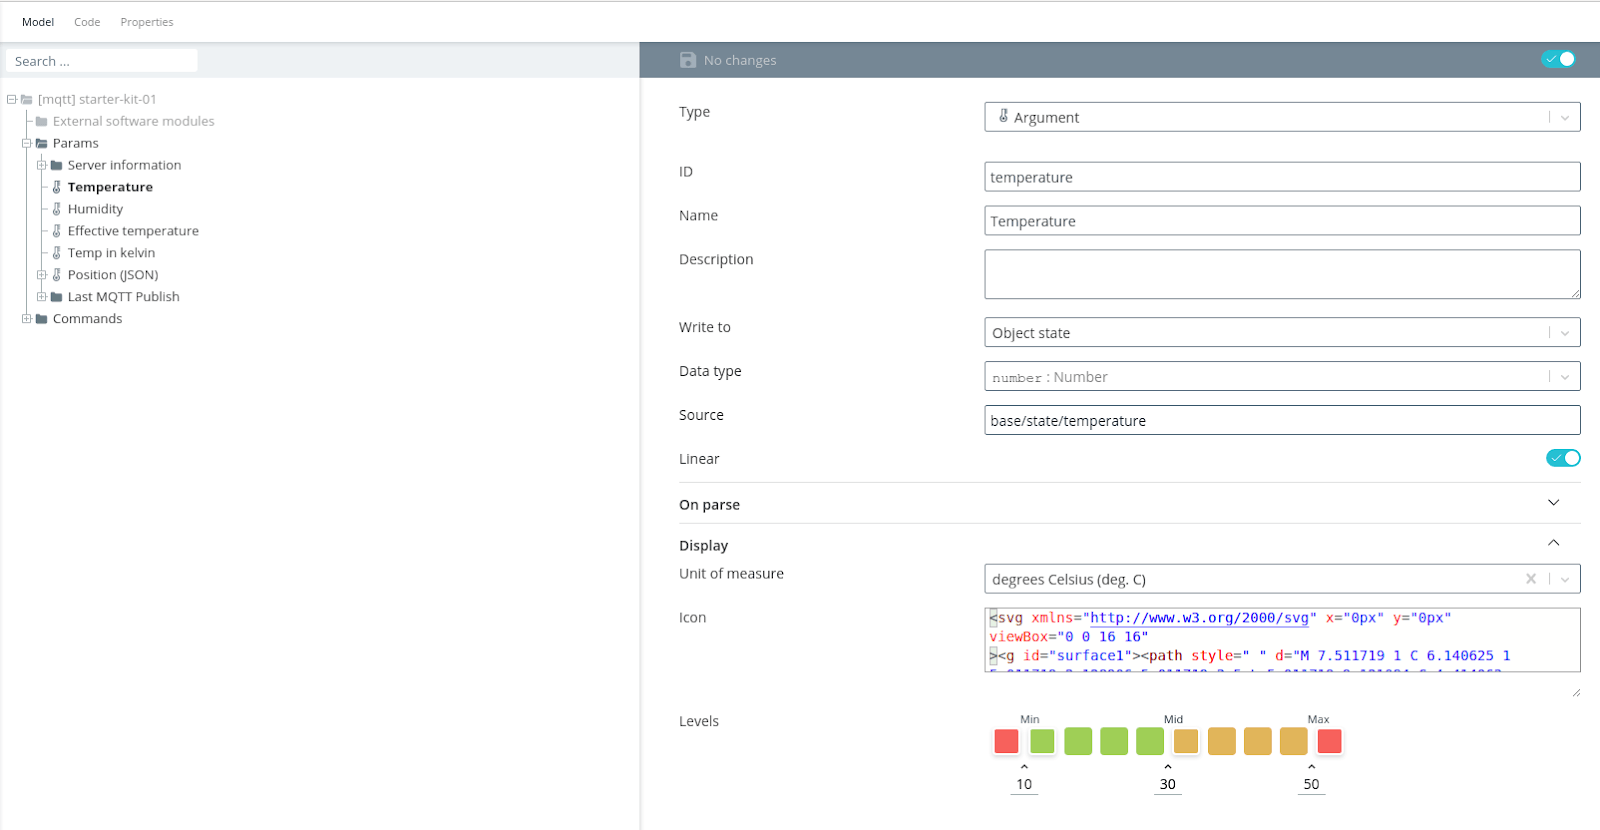
Task: Select Position (JSON) in the tree
Action: pyautogui.click(x=113, y=275)
